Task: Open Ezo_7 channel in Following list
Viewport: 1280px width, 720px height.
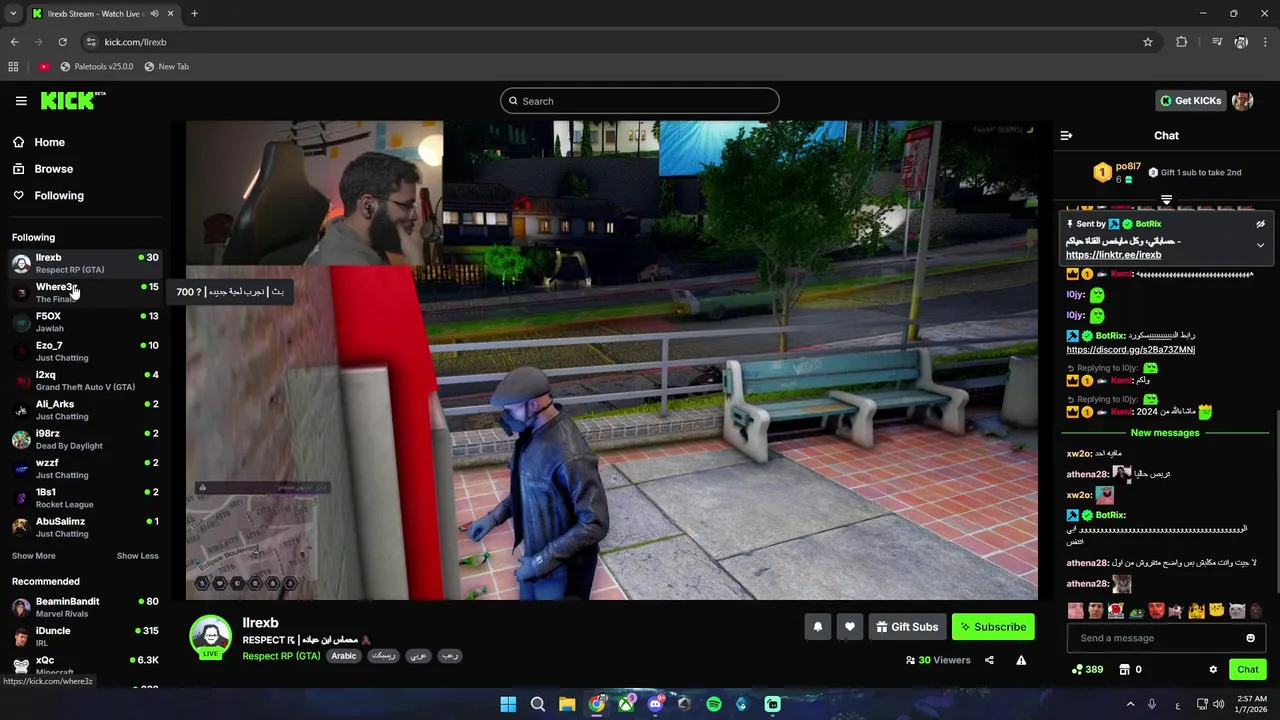Action: (x=85, y=351)
